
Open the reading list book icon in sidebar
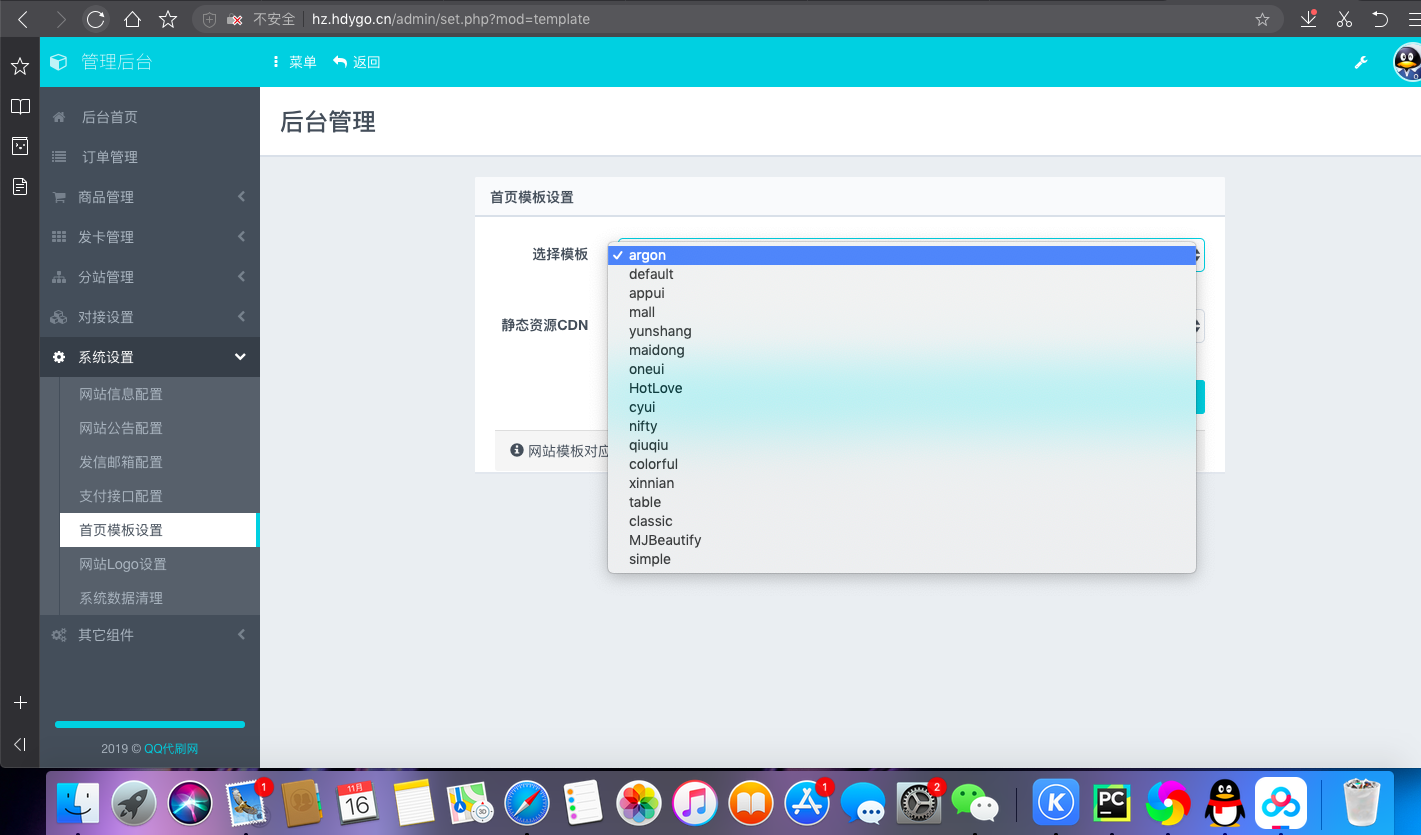pyautogui.click(x=19, y=106)
